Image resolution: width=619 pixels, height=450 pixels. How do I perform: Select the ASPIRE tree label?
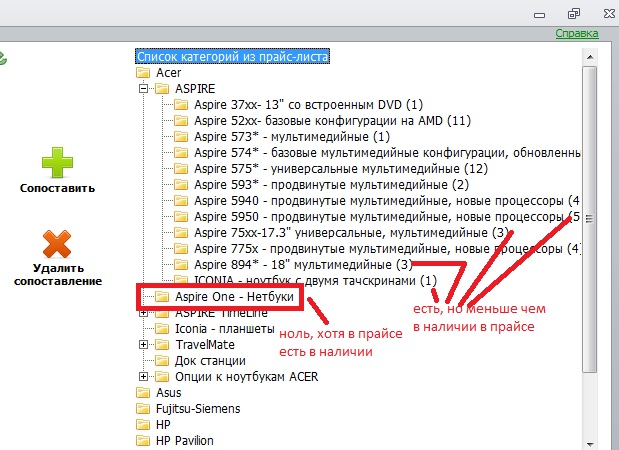(195, 88)
